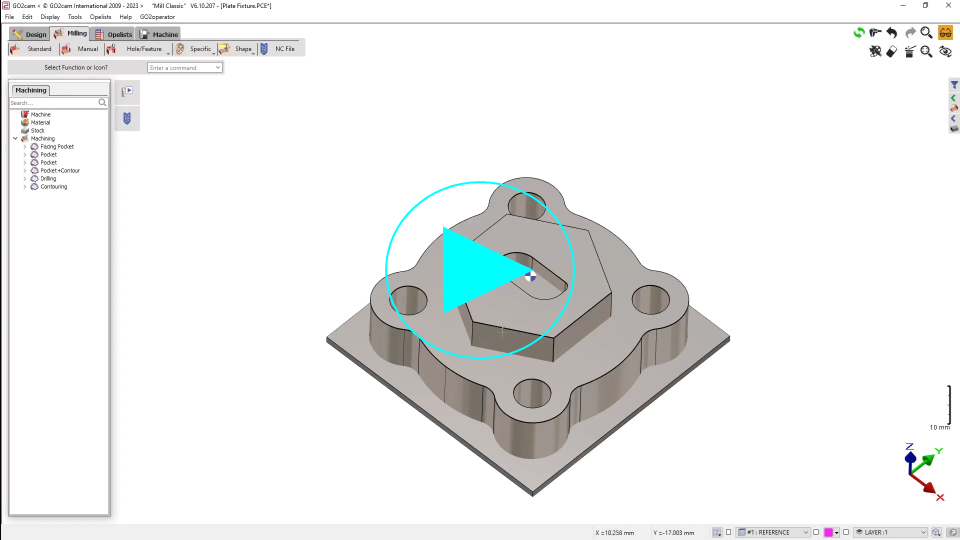
Task: Switch to the Design tab
Action: 30,34
